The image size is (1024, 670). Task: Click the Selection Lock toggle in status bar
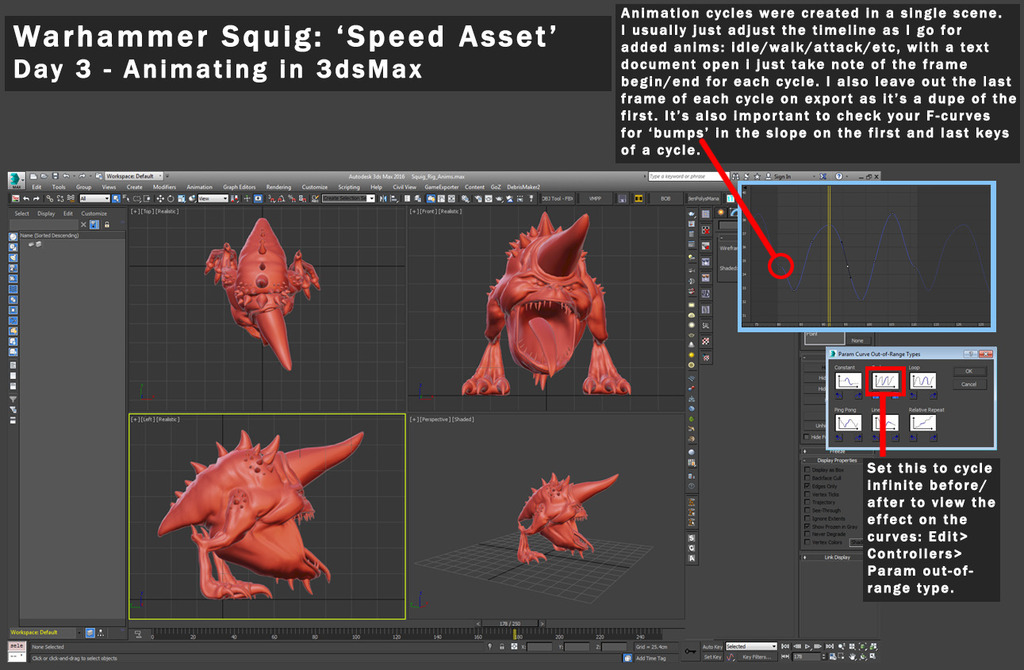502,646
